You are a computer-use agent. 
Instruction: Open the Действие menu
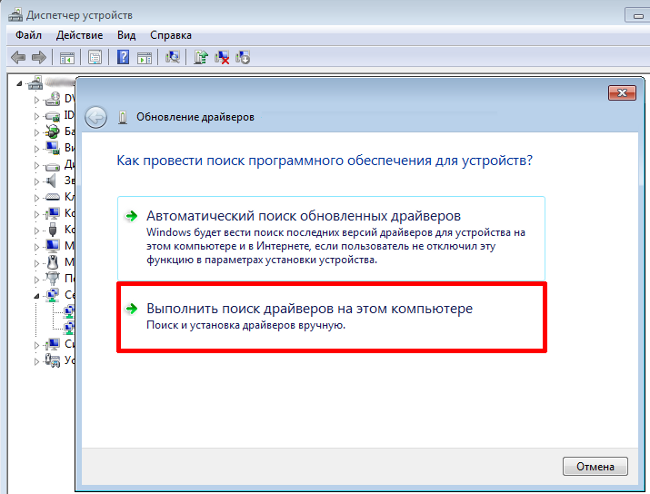click(79, 35)
